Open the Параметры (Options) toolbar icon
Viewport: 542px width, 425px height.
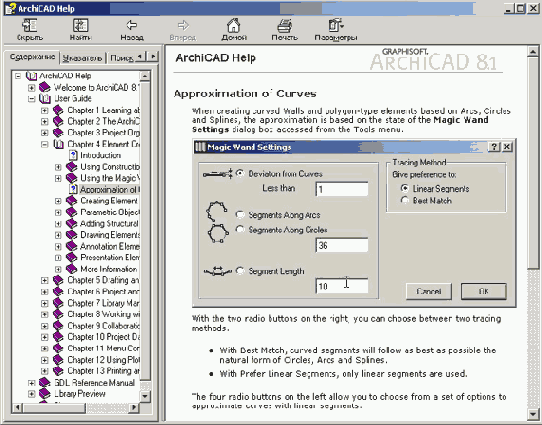tap(335, 25)
